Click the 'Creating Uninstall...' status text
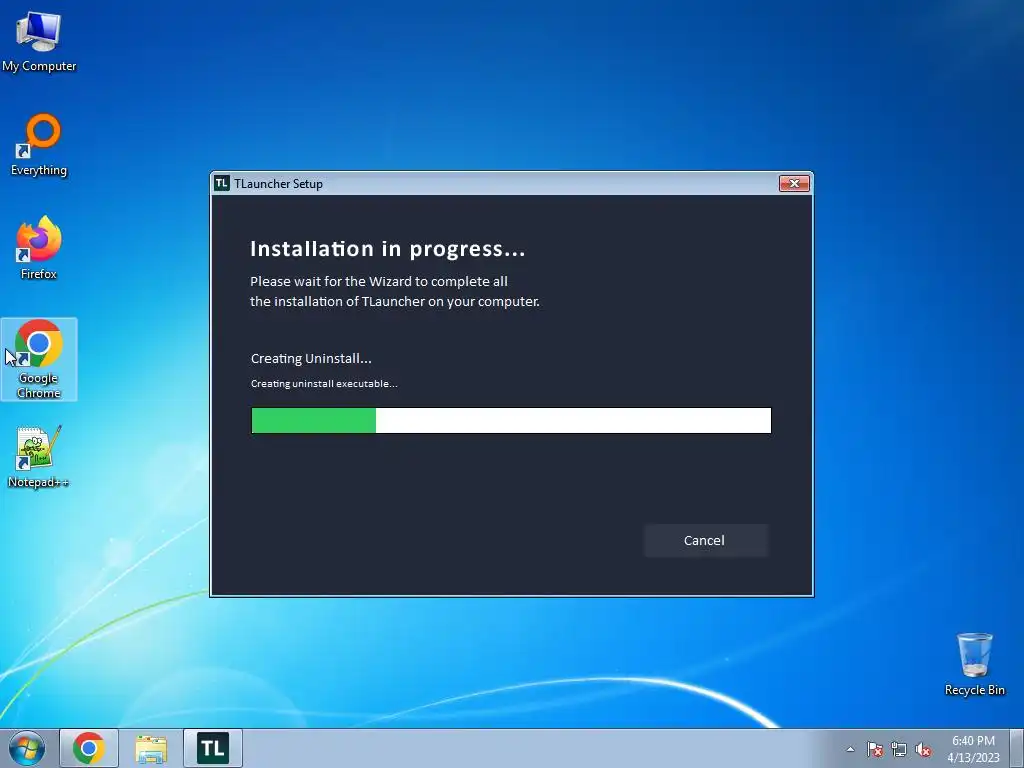Viewport: 1024px width, 768px height. coord(311,359)
